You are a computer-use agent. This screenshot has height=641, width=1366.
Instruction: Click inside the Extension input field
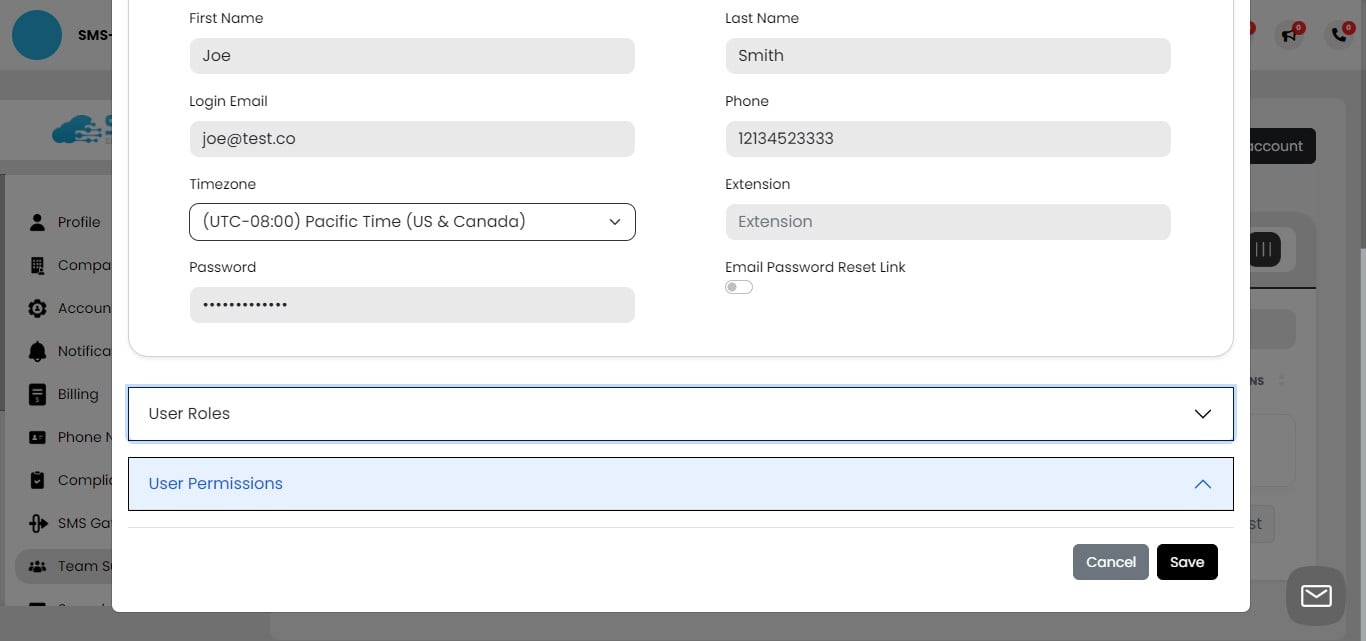pyautogui.click(x=947, y=221)
